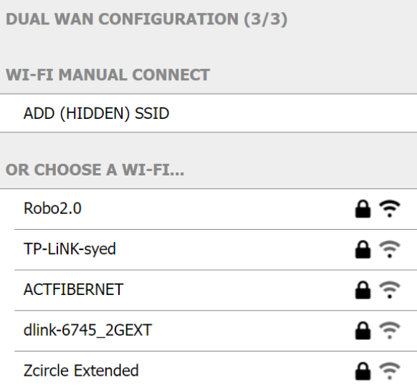Click dlink-6745_2GEXT signal strength icon
Image resolution: width=417 pixels, height=387 pixels.
(x=389, y=331)
